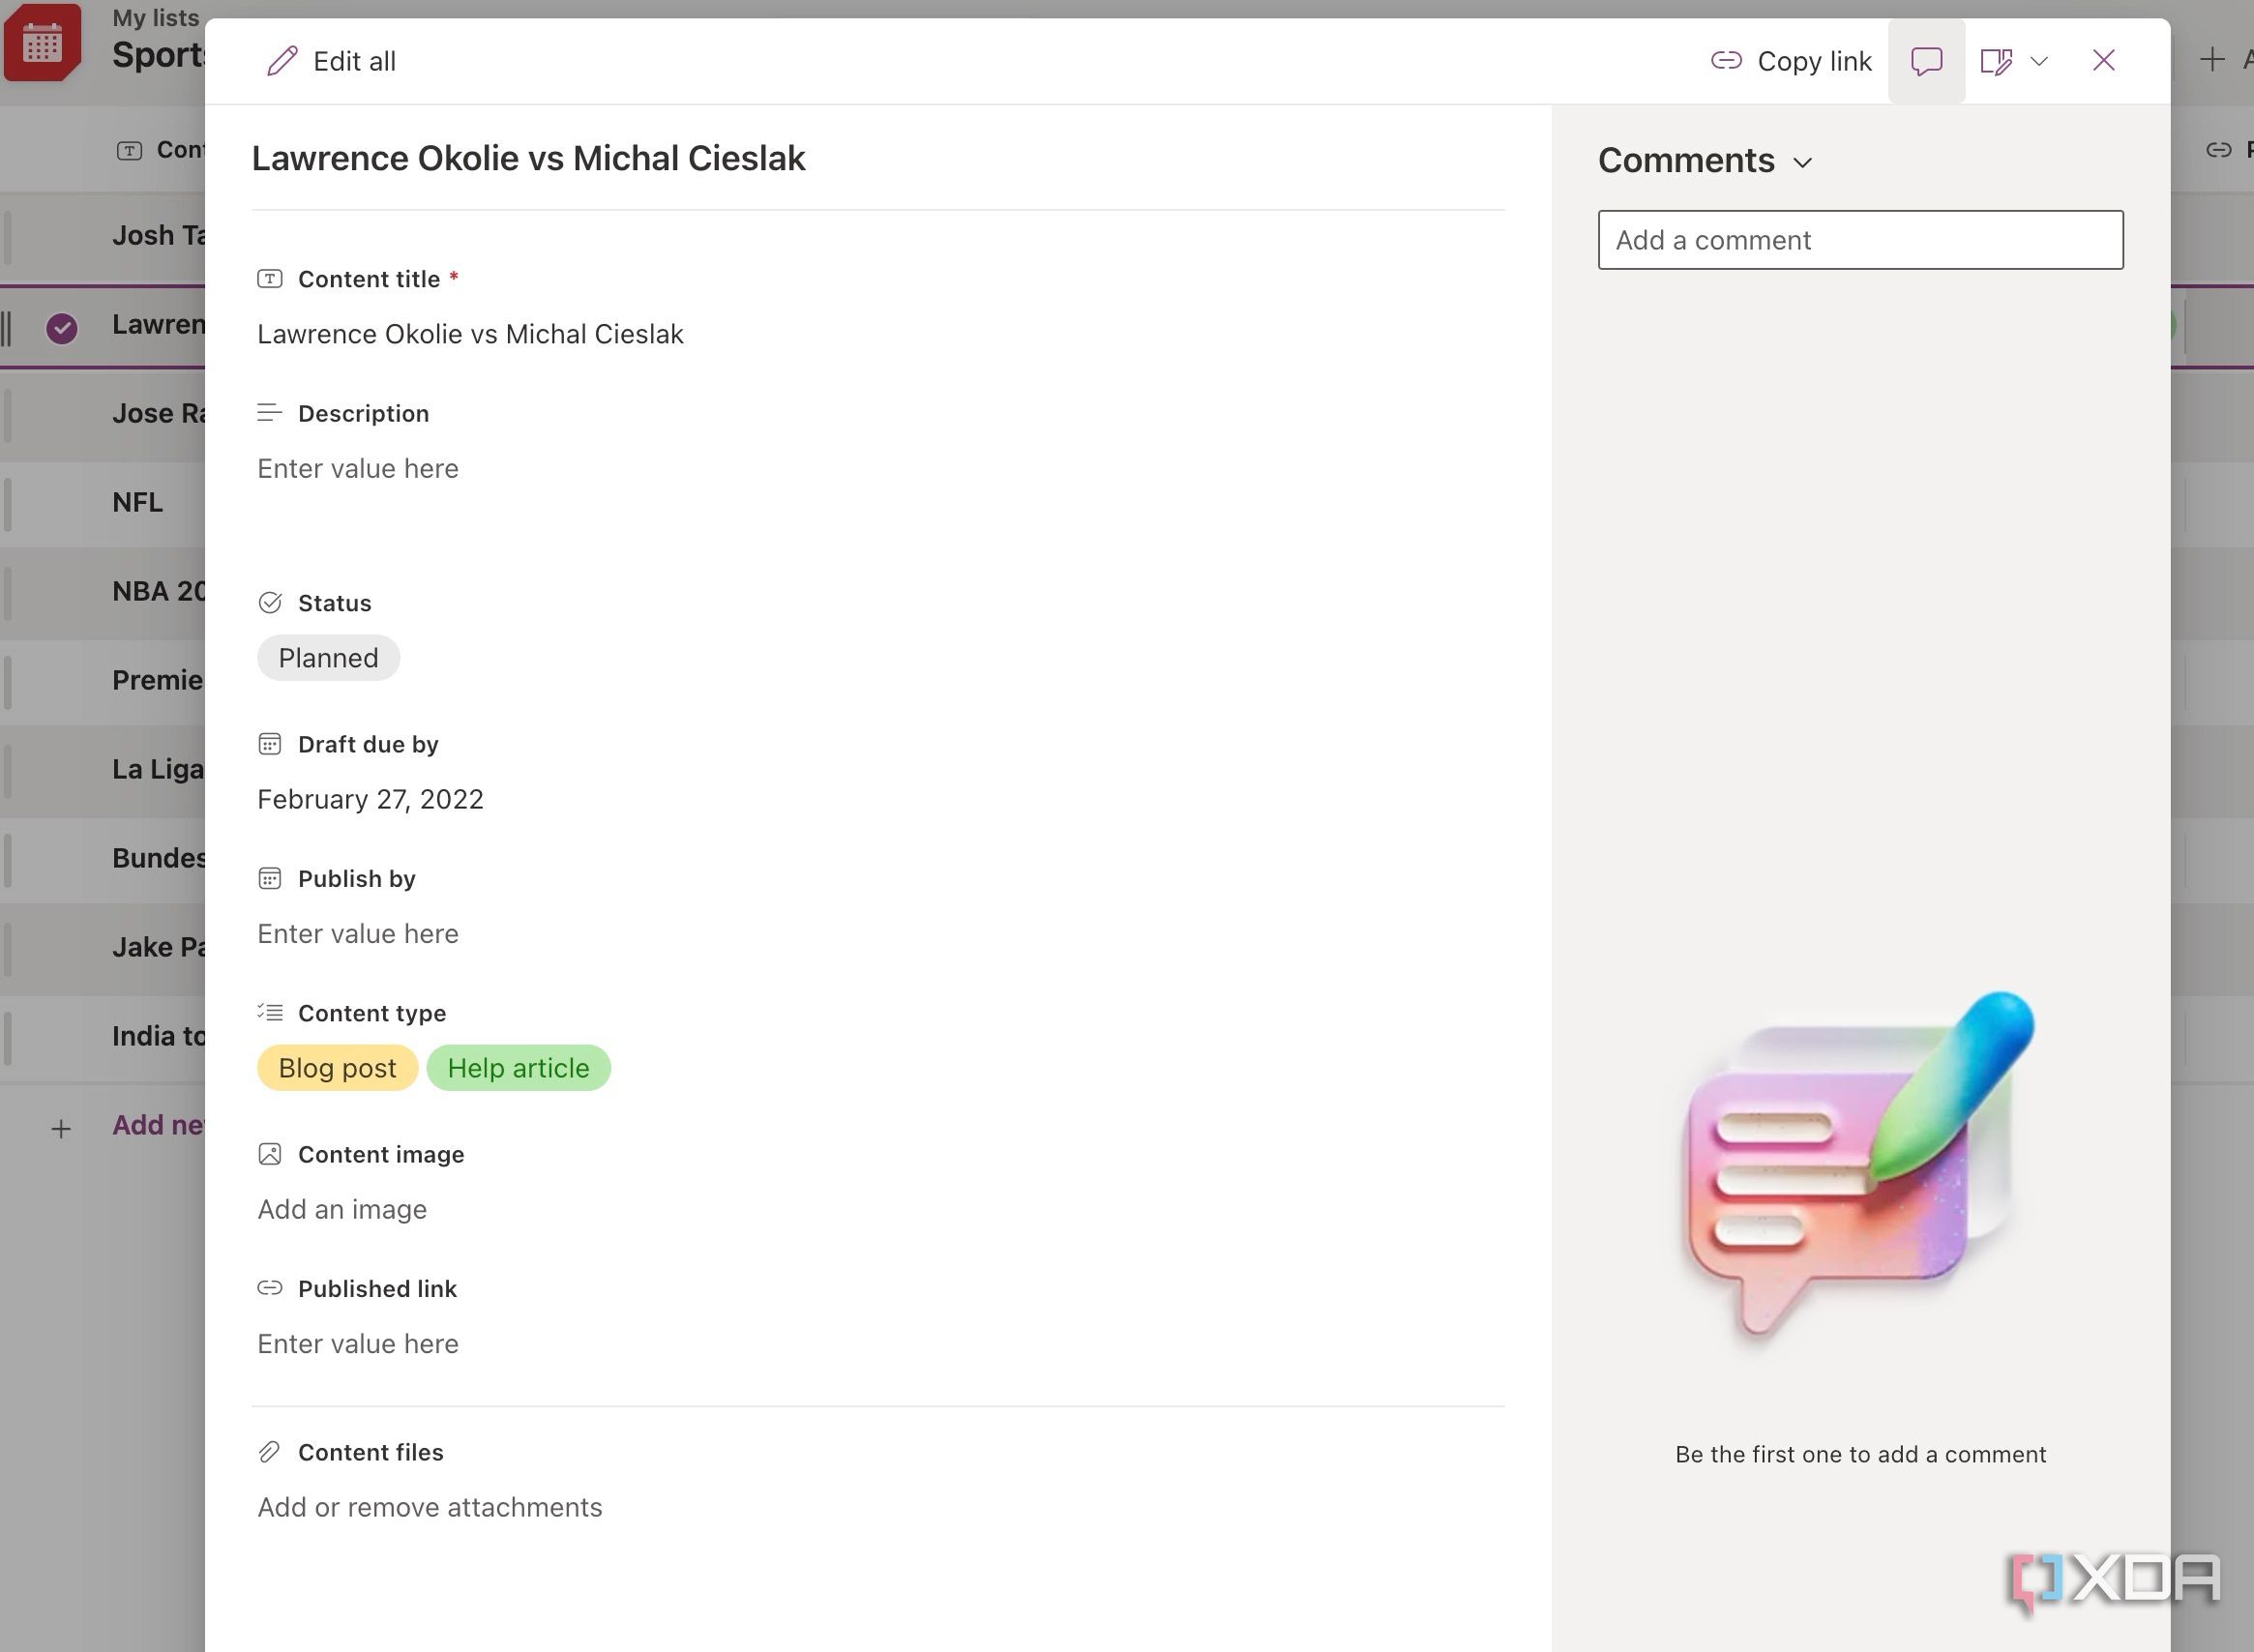Click the Content title field icon

click(269, 279)
